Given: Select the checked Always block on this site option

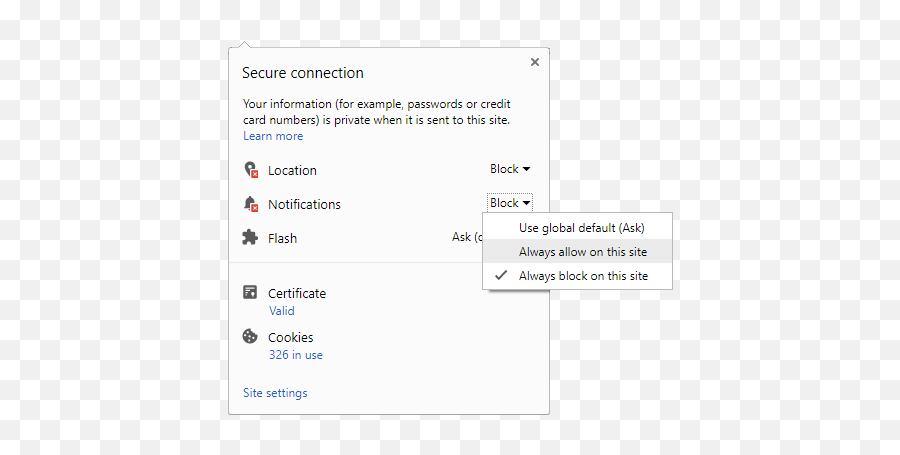Looking at the screenshot, I should click(582, 276).
